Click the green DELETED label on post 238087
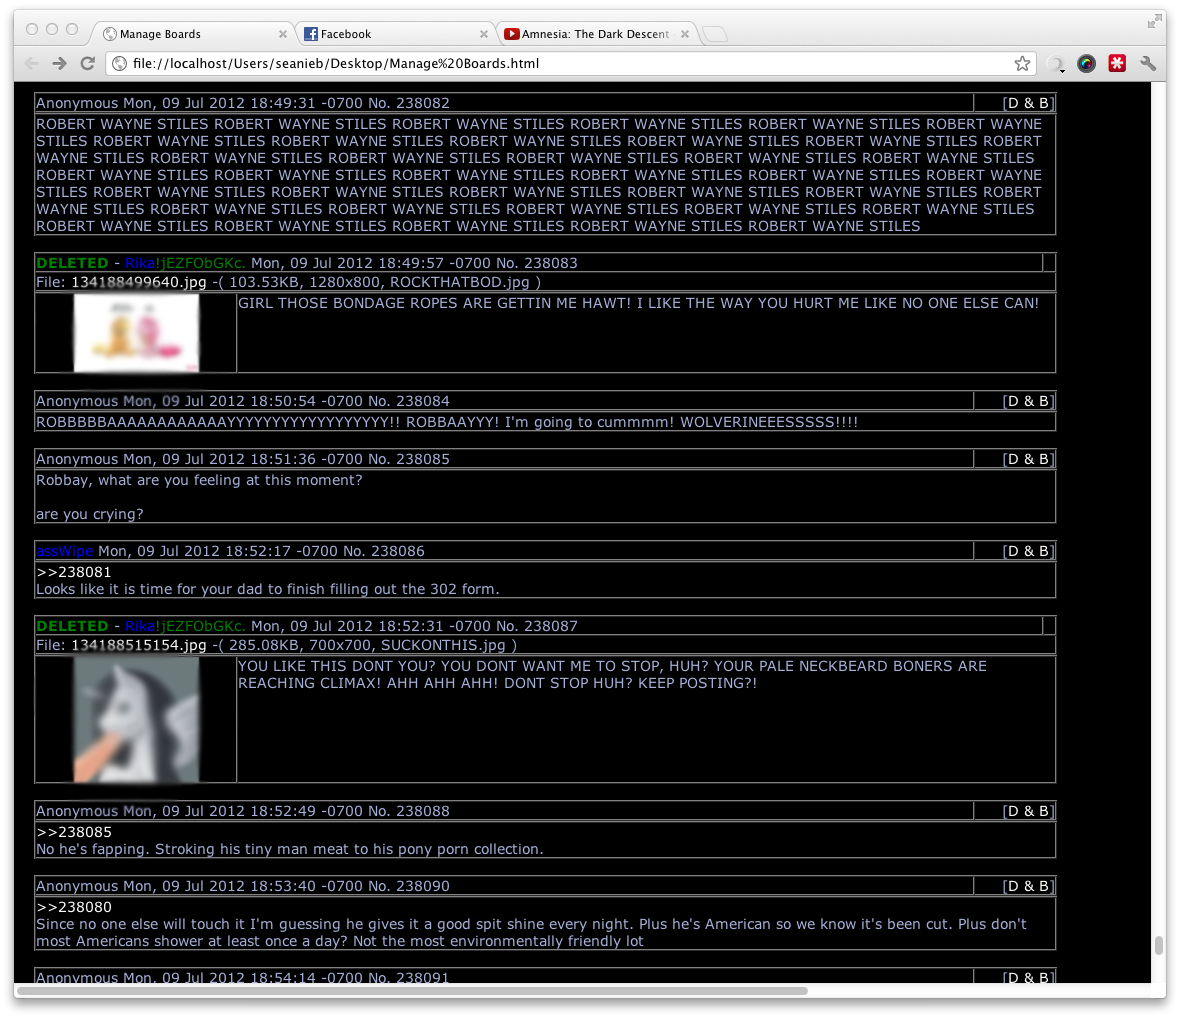This screenshot has height=1018, width=1180. [x=72, y=626]
